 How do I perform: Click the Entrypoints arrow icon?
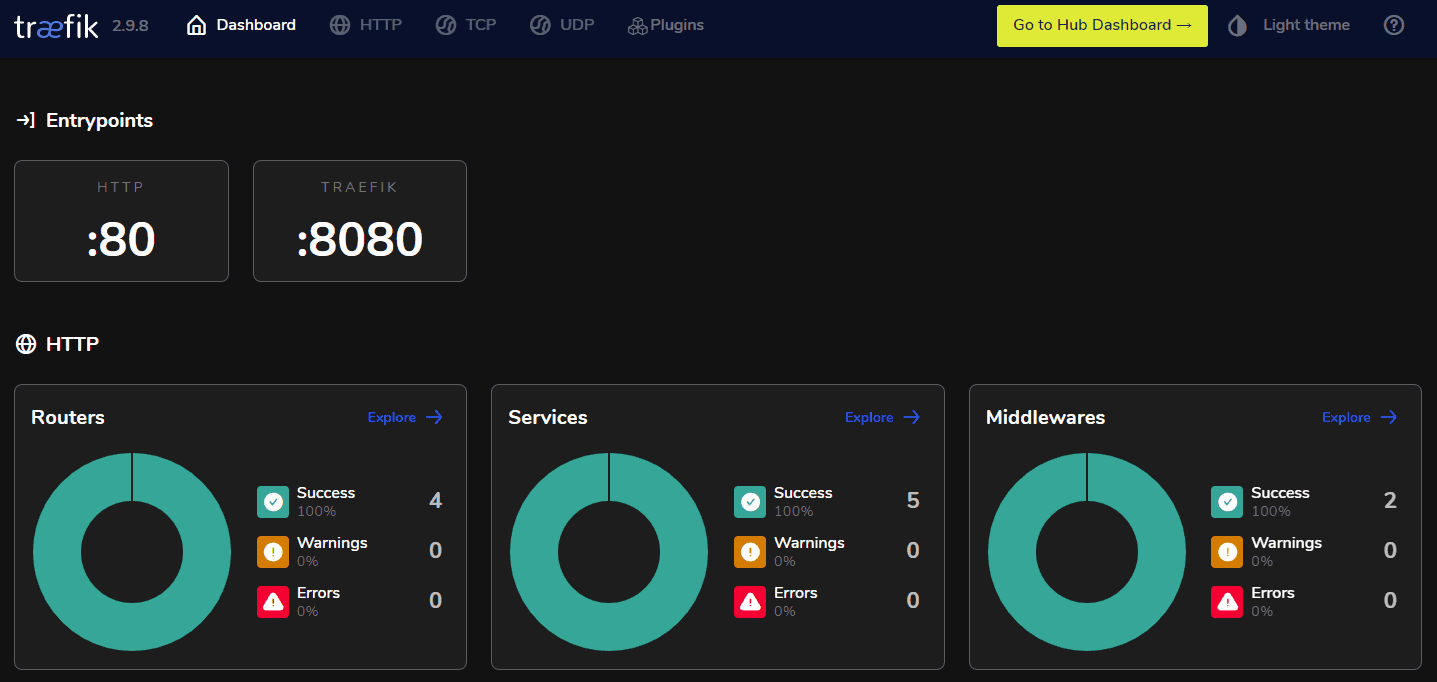pyautogui.click(x=26, y=121)
